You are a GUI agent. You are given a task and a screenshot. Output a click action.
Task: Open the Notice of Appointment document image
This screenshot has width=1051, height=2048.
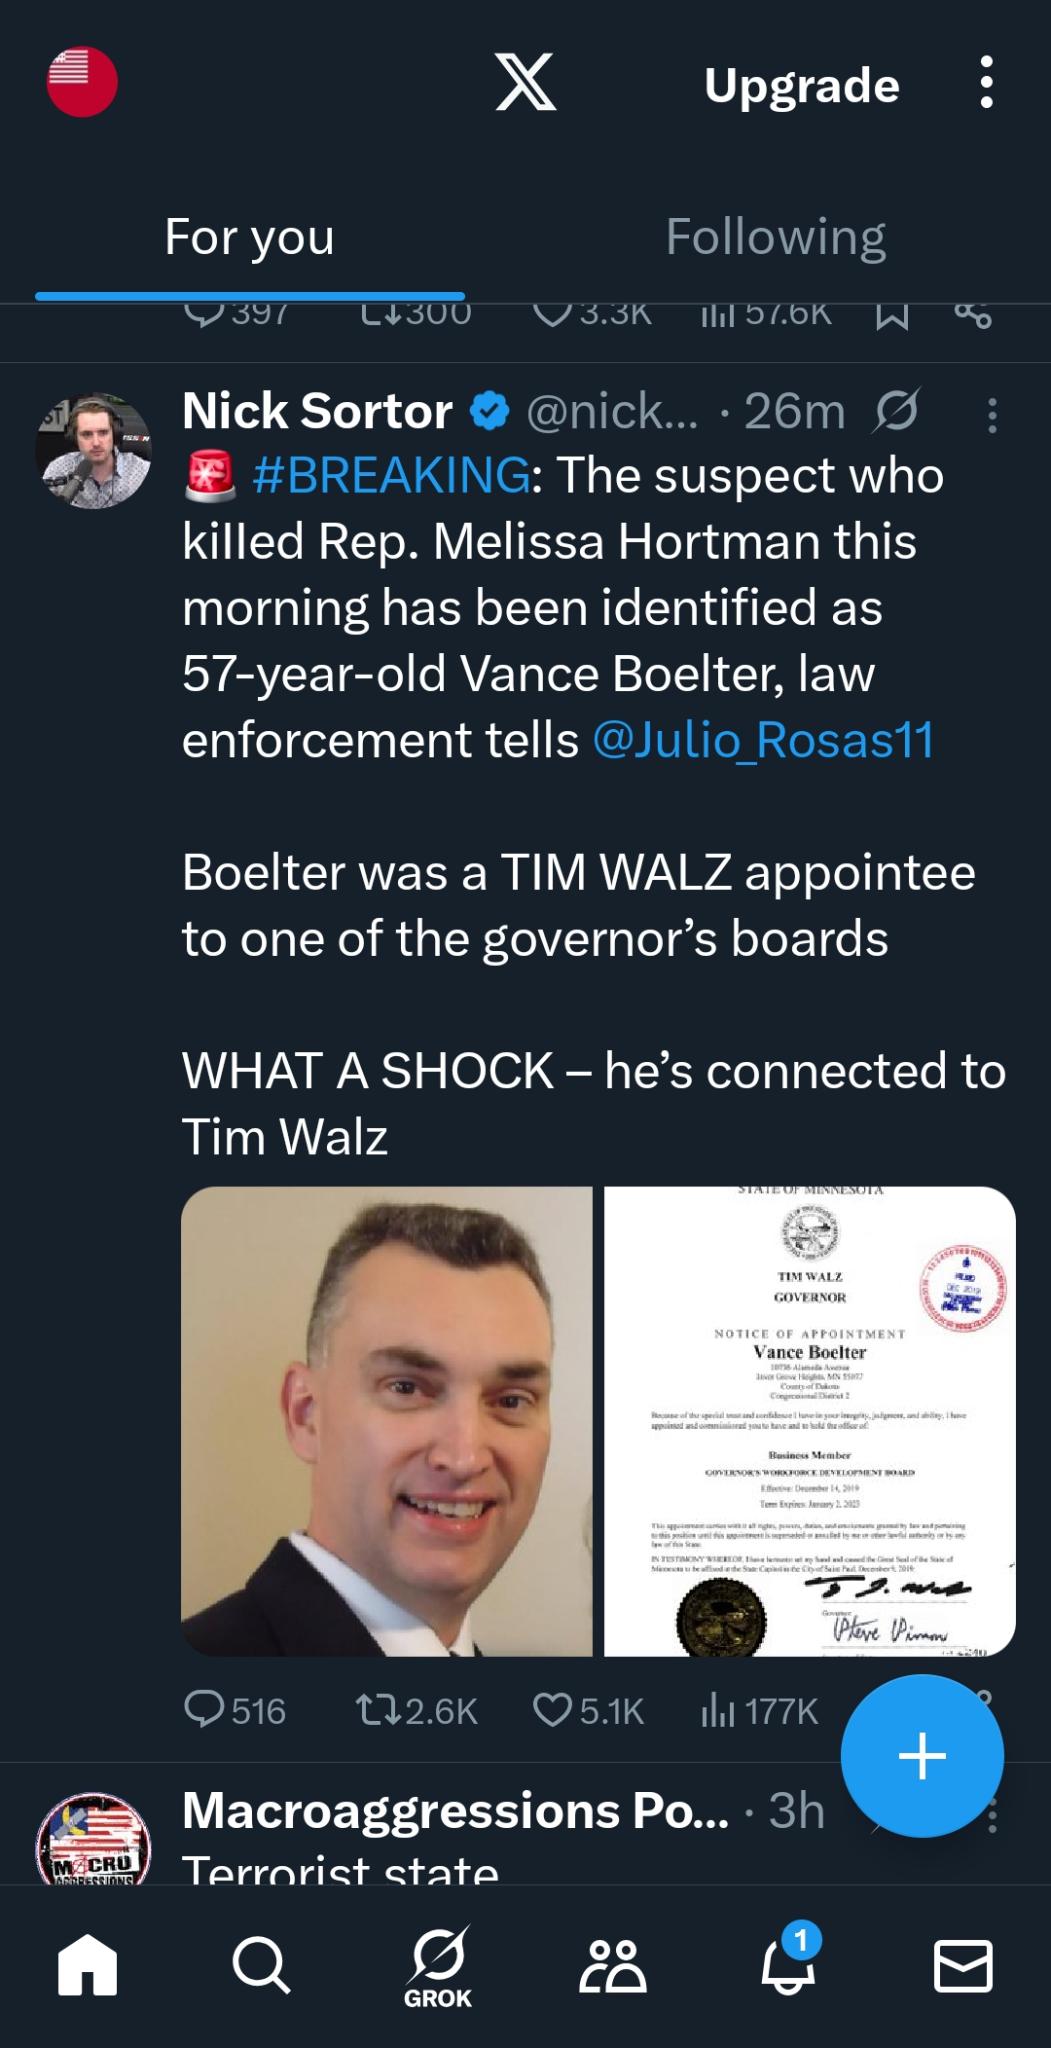[809, 1421]
